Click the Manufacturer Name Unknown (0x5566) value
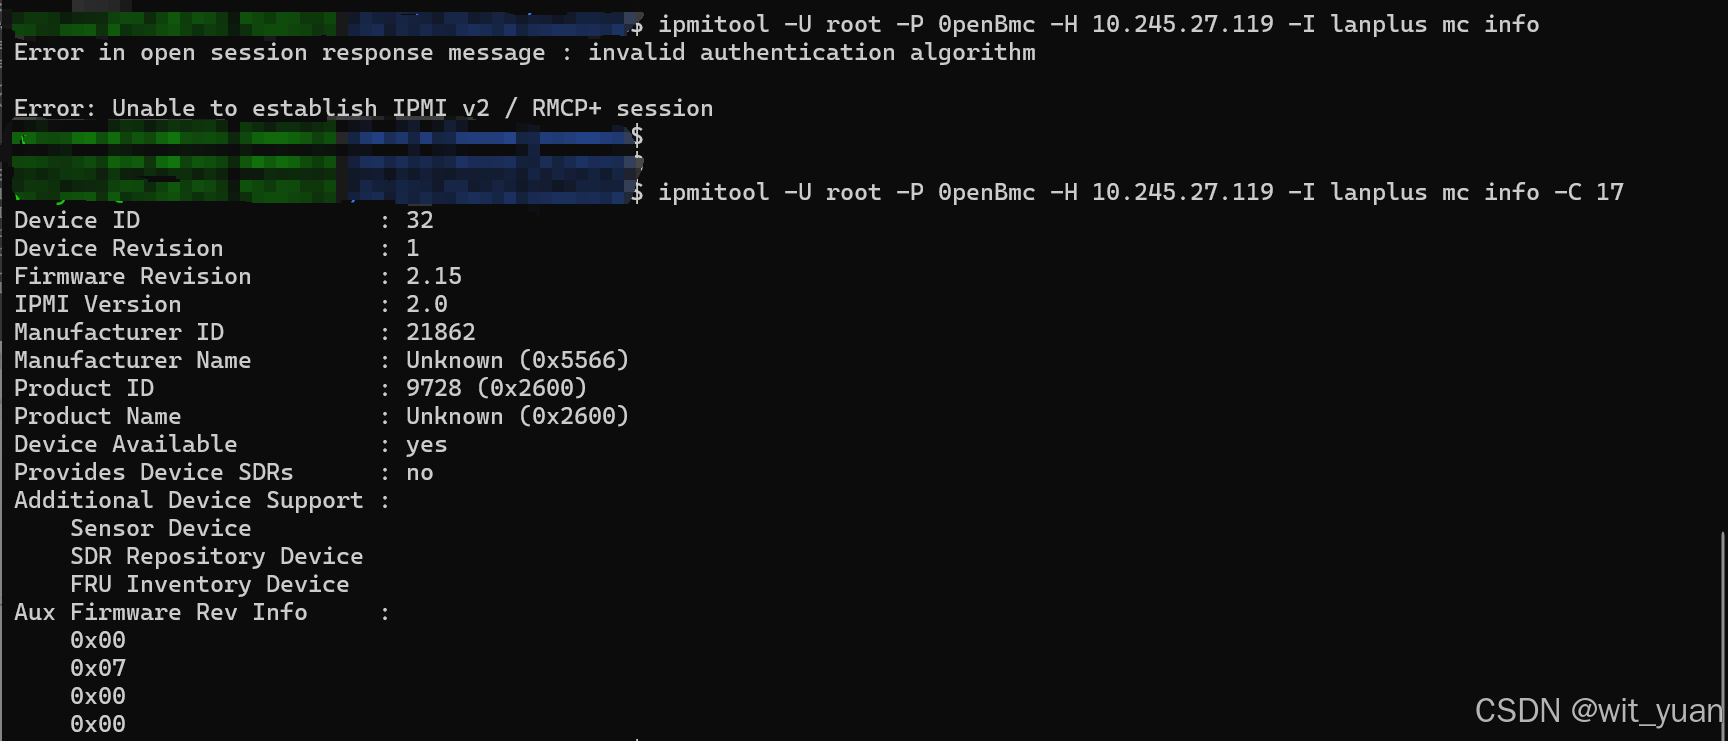Screen dimensions: 1728x741 pyautogui.click(x=518, y=360)
